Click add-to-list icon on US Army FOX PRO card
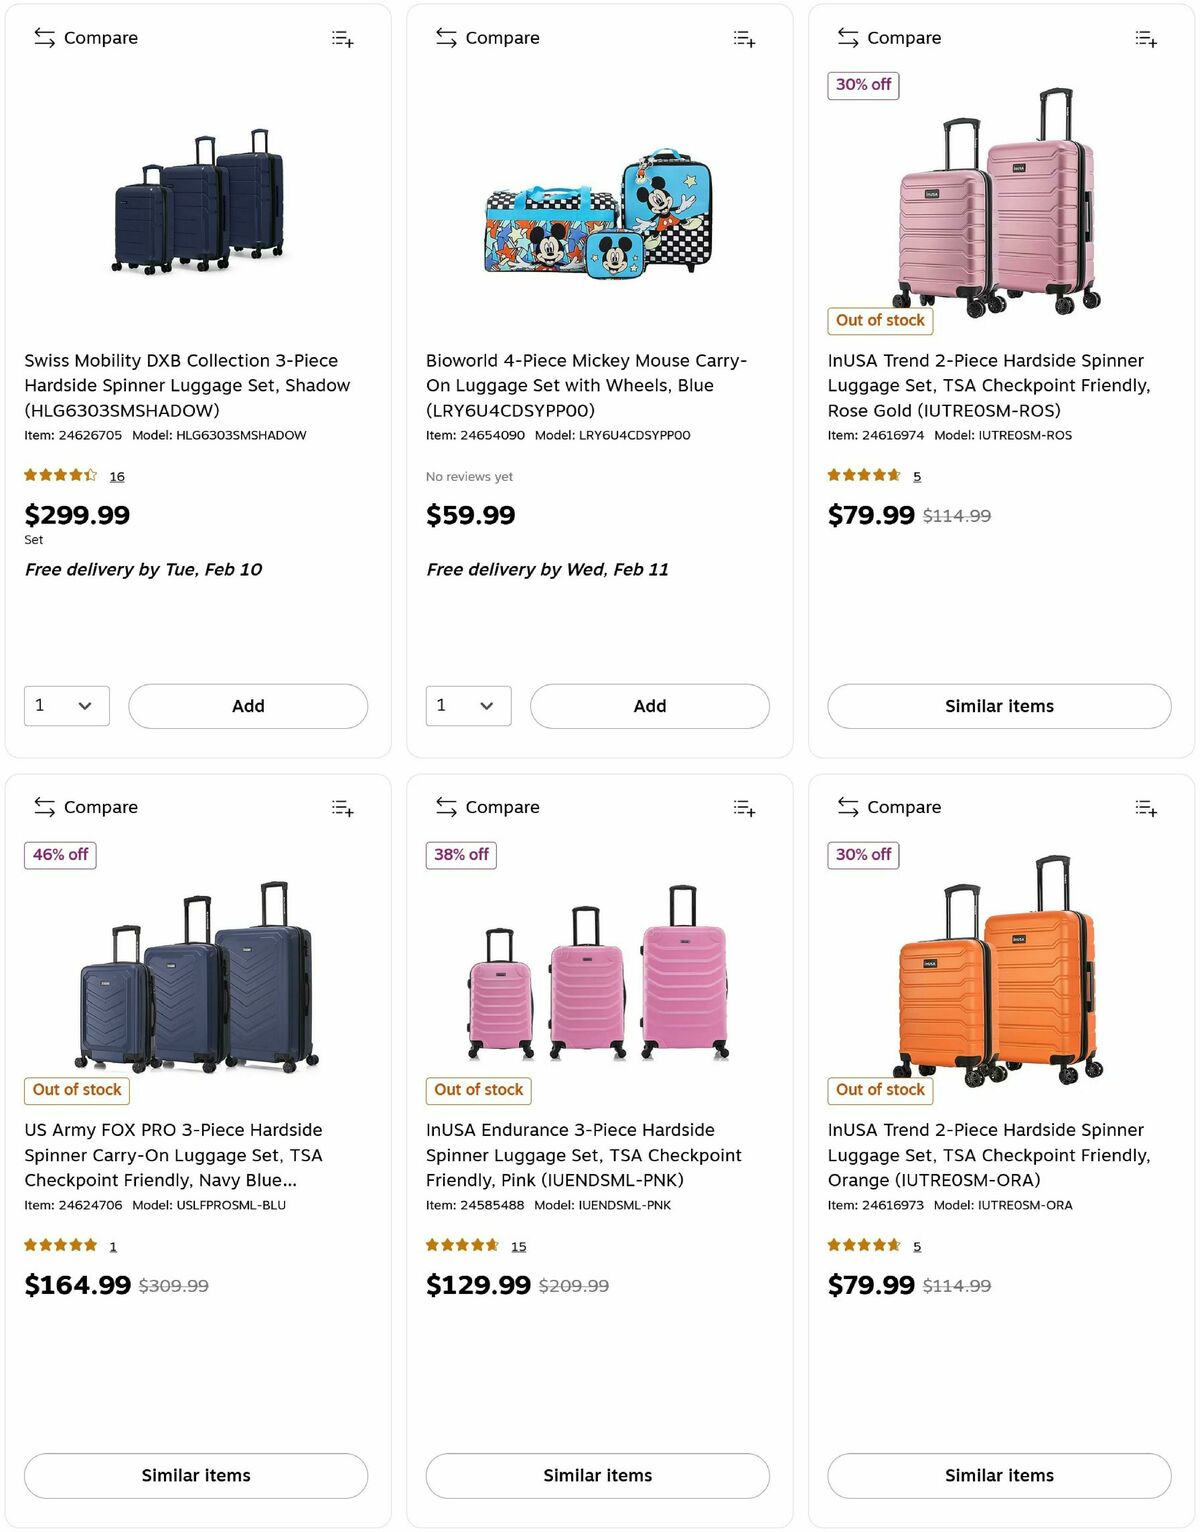Image resolution: width=1200 pixels, height=1532 pixels. point(343,808)
